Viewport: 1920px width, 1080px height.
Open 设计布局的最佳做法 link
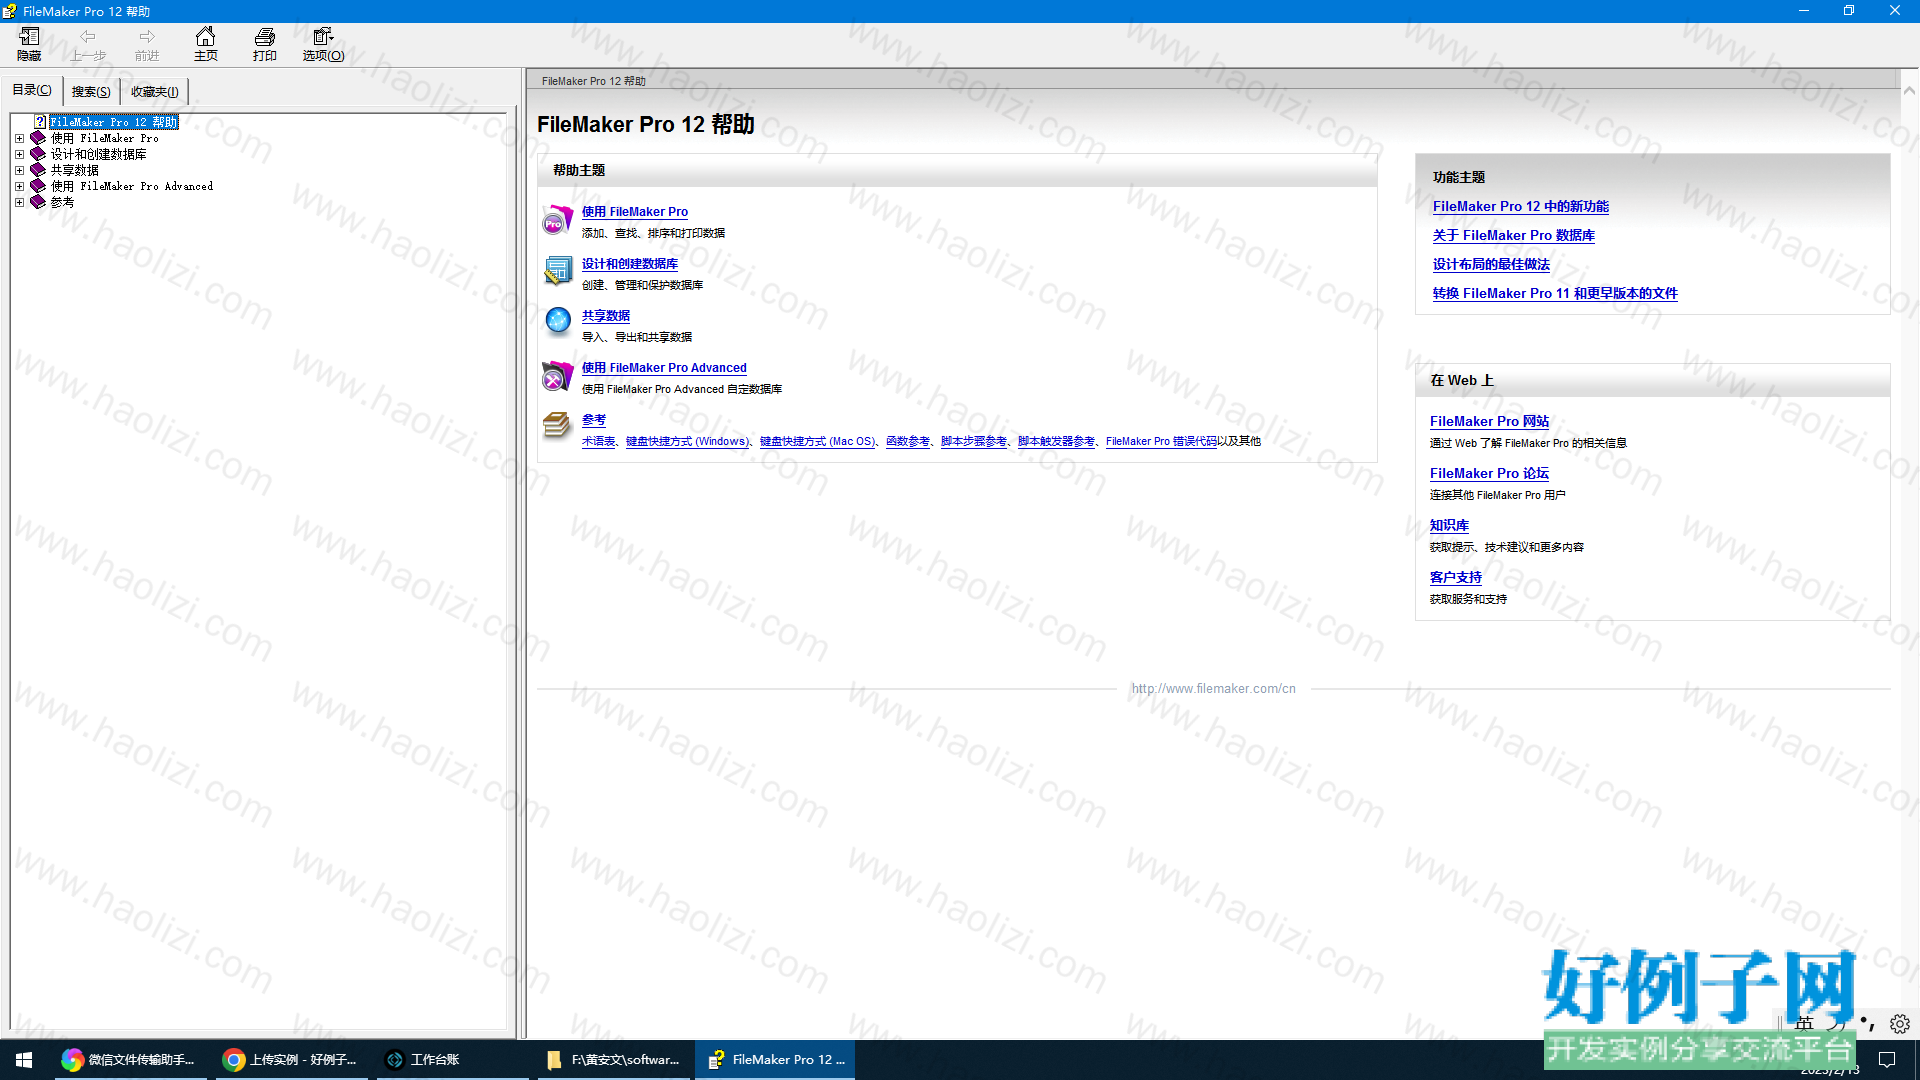[1491, 265]
